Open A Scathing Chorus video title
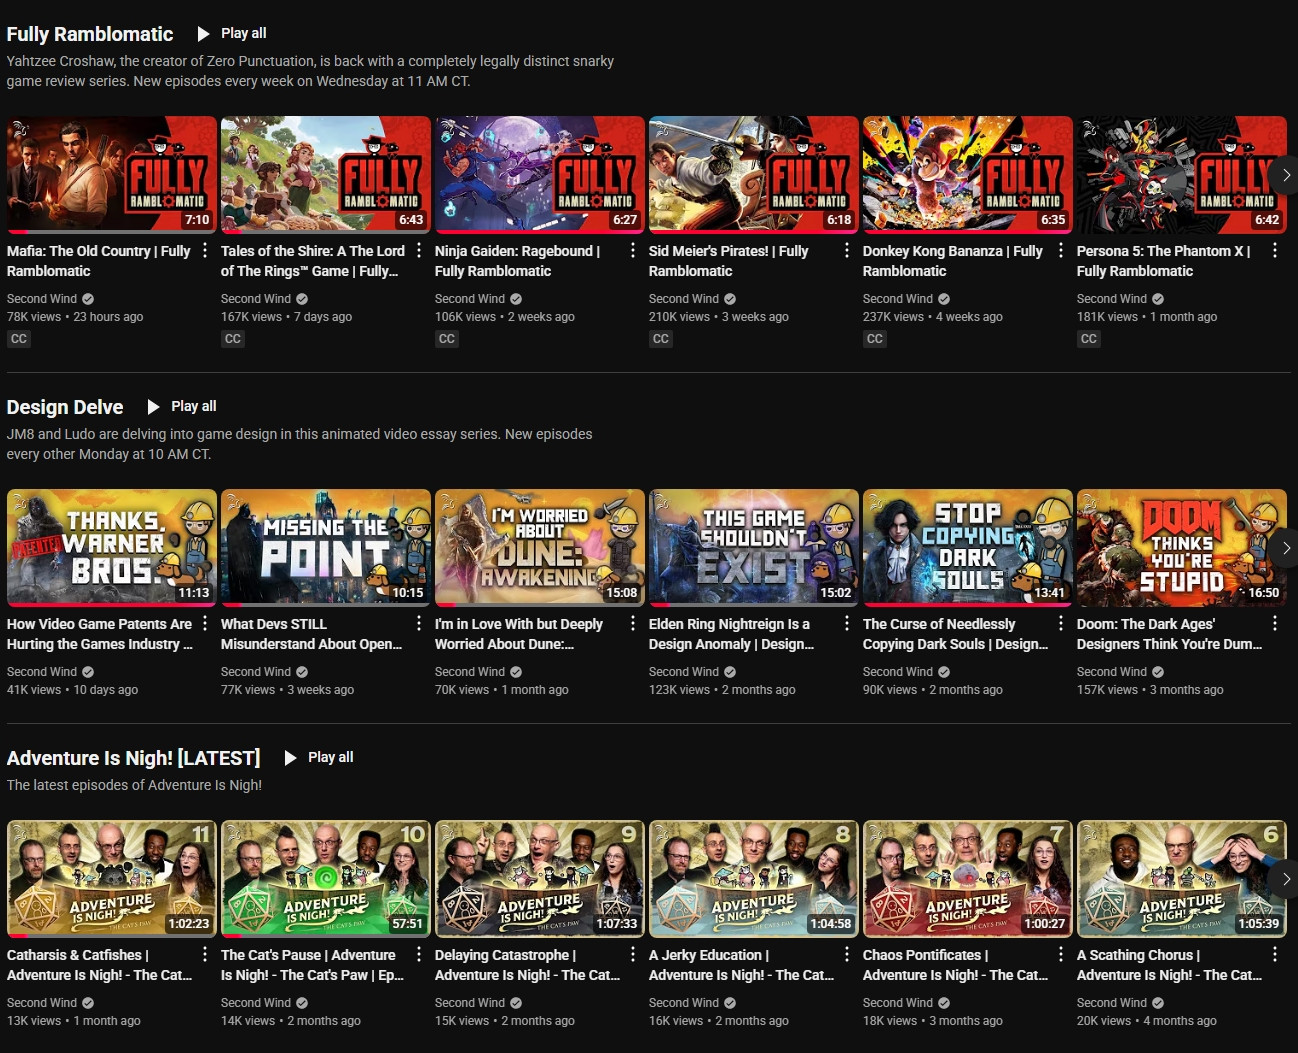This screenshot has height=1053, width=1298. click(1170, 965)
